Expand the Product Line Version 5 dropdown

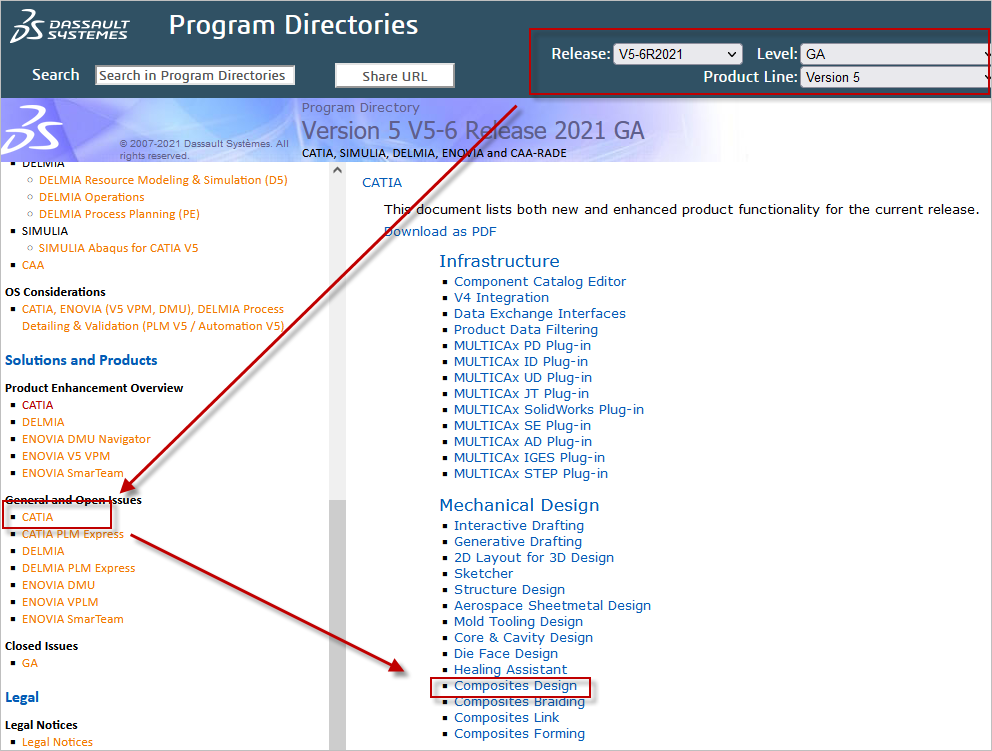click(x=895, y=77)
